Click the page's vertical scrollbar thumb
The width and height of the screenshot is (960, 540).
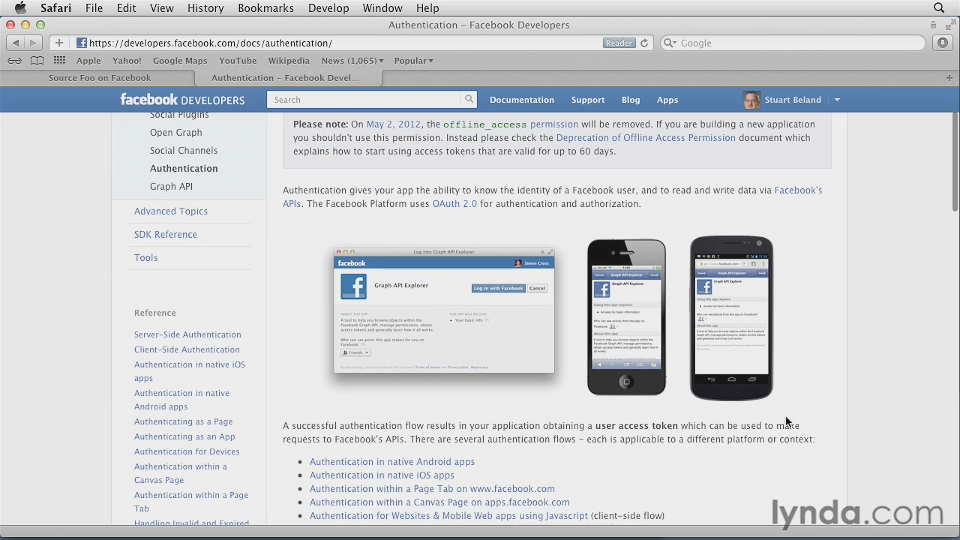click(x=954, y=160)
